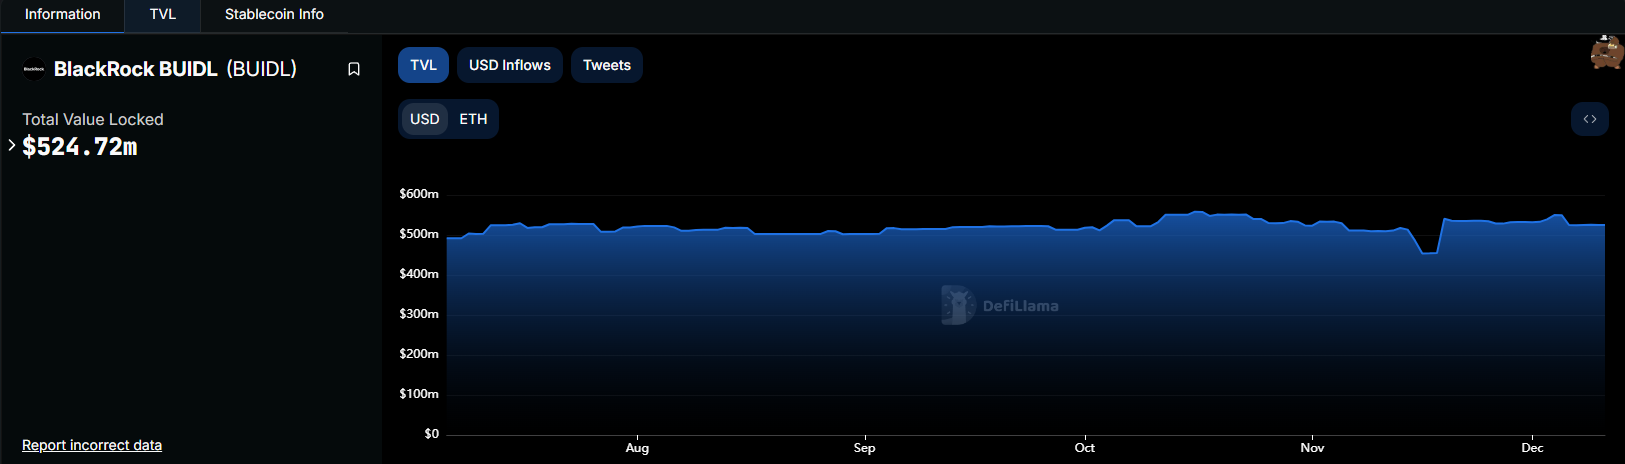Click the $200m y-axis label
Screen dimensions: 1625x464
(419, 354)
